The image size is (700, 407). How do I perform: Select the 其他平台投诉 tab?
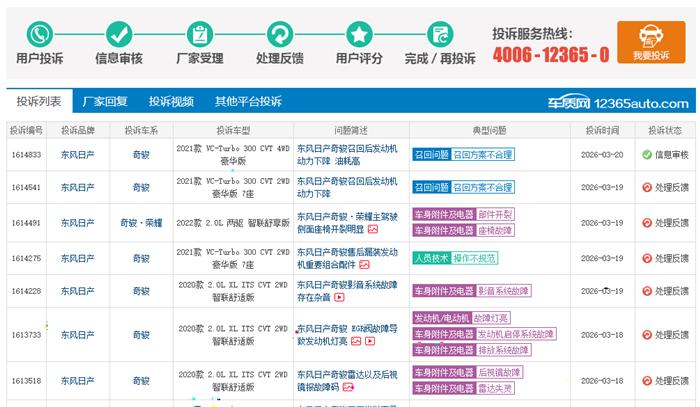(247, 101)
